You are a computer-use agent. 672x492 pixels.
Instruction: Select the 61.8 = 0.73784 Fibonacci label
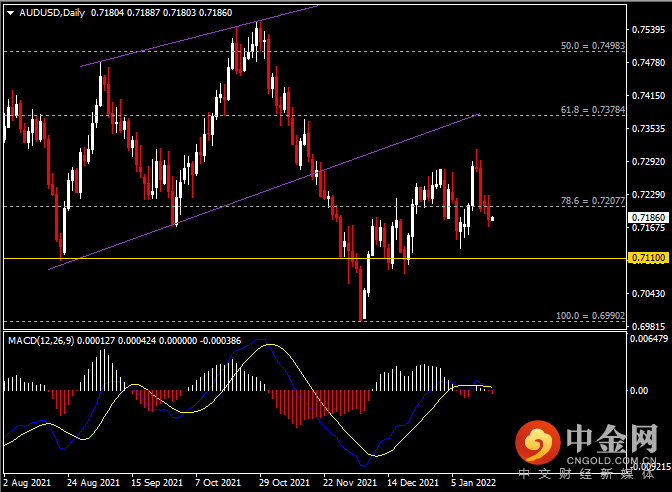point(593,110)
